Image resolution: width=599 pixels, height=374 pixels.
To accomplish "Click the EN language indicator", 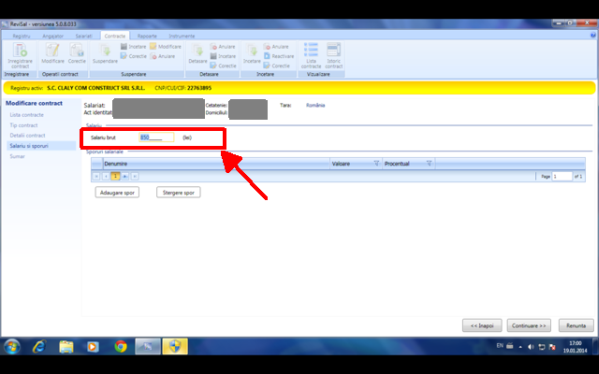I will pos(500,346).
